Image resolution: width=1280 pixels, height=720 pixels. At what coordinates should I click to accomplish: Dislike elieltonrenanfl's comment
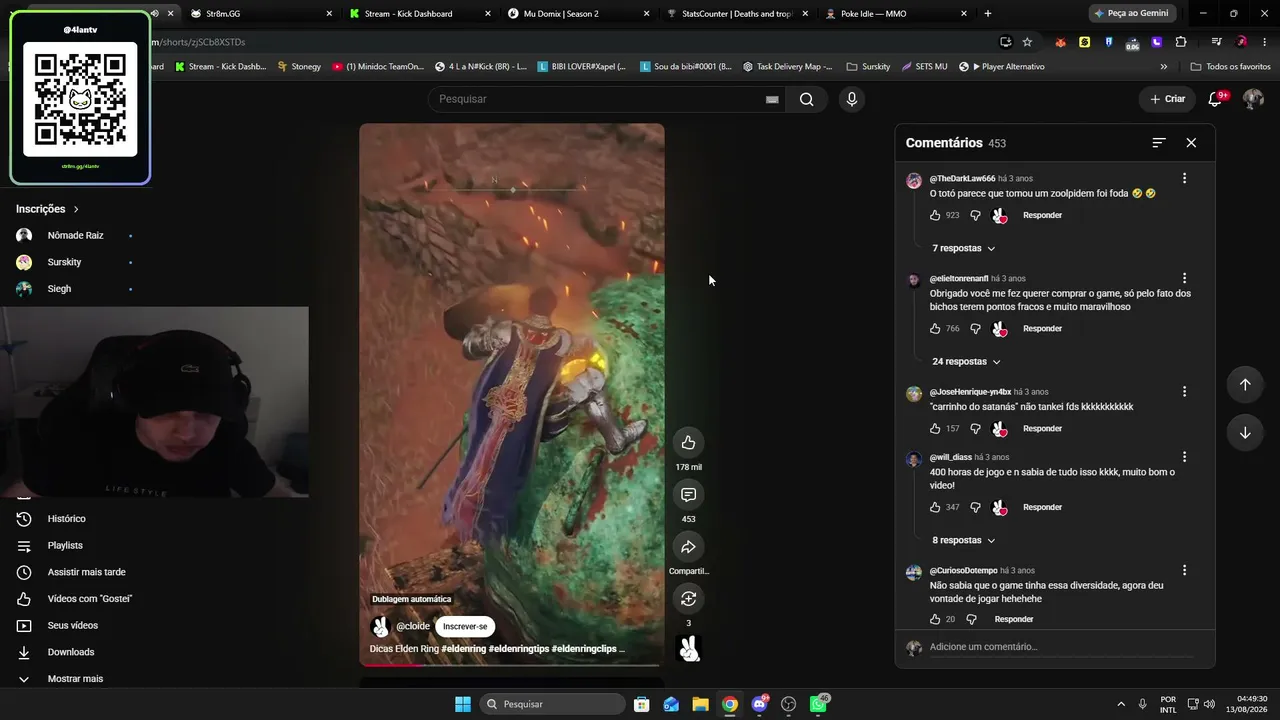(975, 328)
